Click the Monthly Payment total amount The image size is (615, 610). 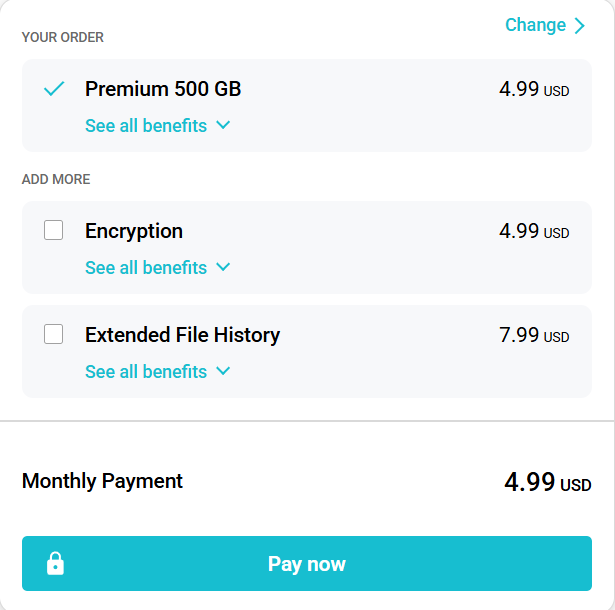(x=547, y=483)
